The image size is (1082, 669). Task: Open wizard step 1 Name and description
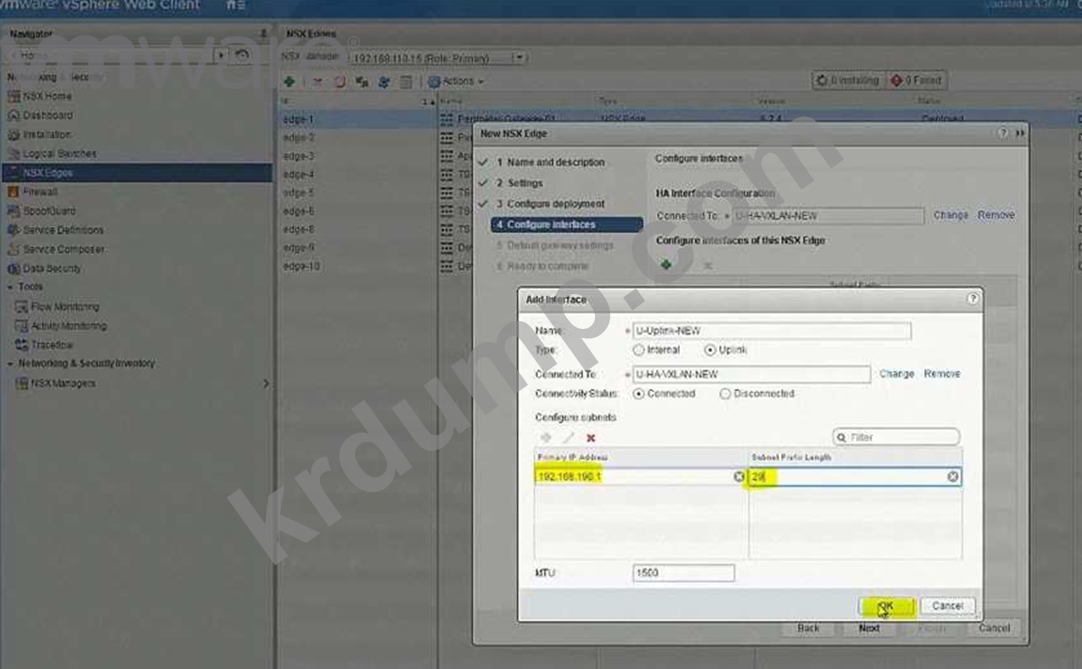[x=555, y=162]
